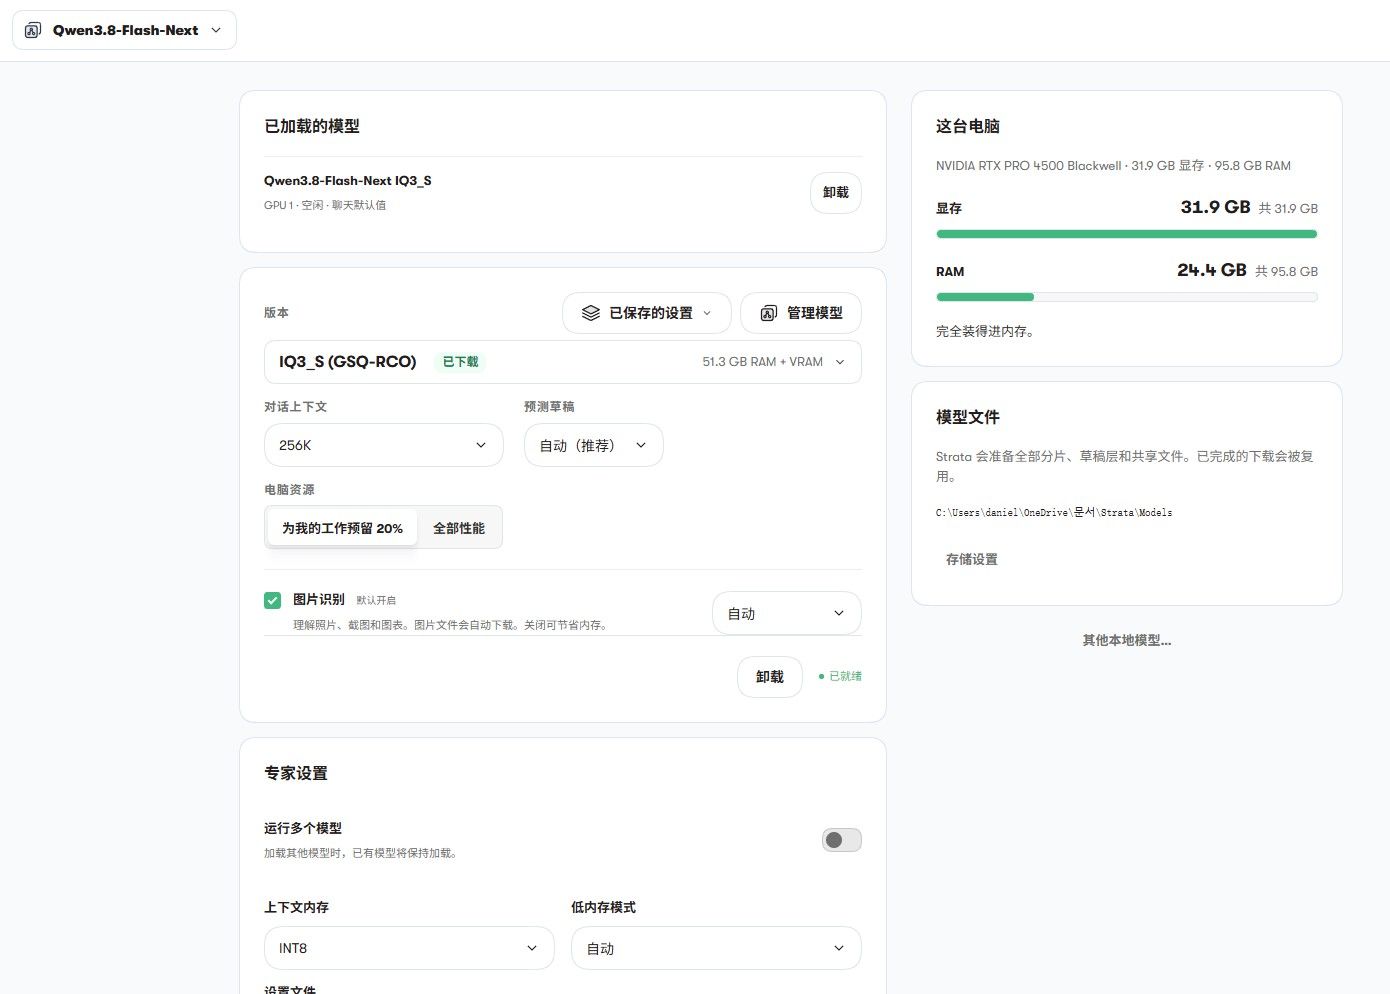Open the Qwen3.8-Flash-Next model selector
This screenshot has height=994, width=1390.
coord(124,30)
